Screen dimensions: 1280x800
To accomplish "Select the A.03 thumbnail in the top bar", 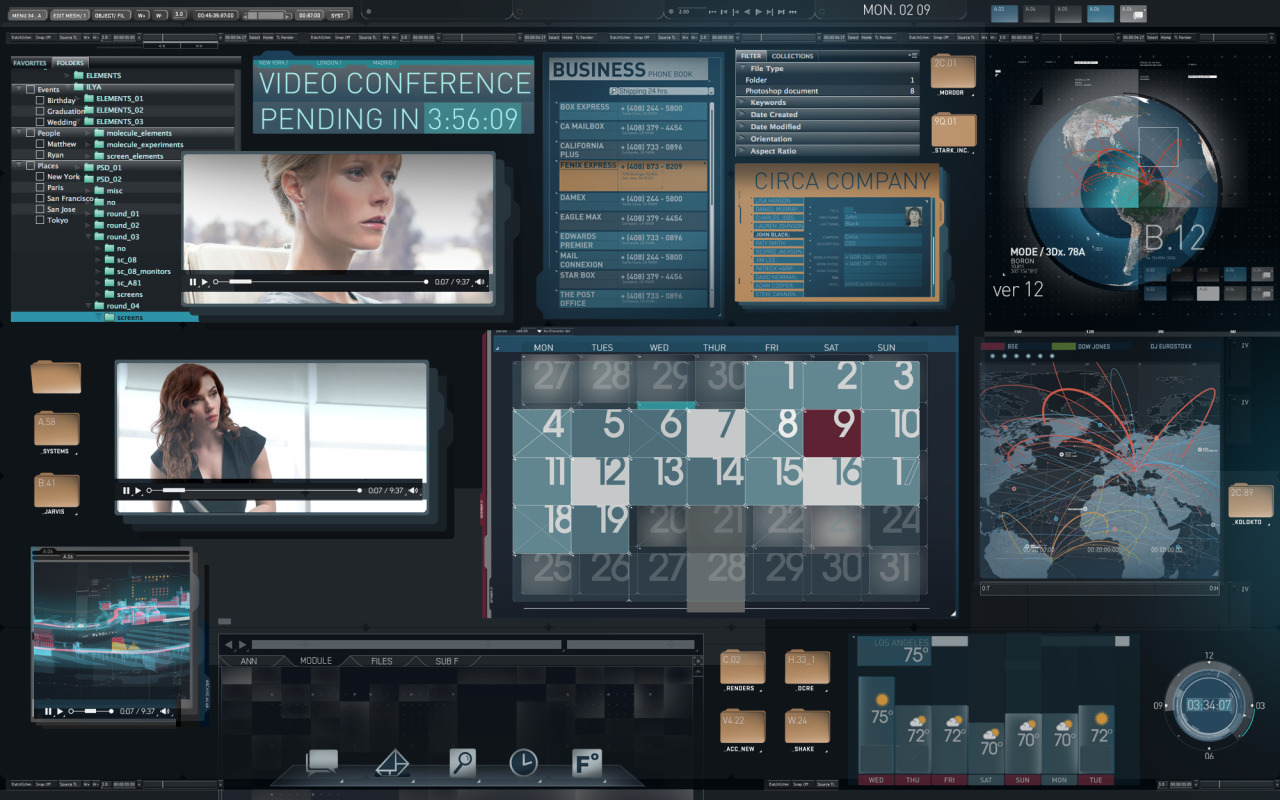I will pyautogui.click(x=1003, y=13).
